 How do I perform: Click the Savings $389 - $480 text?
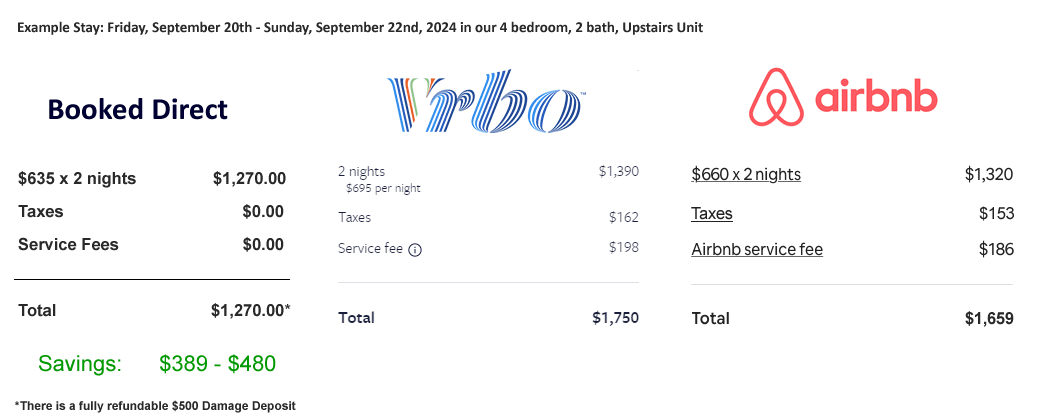tap(157, 364)
